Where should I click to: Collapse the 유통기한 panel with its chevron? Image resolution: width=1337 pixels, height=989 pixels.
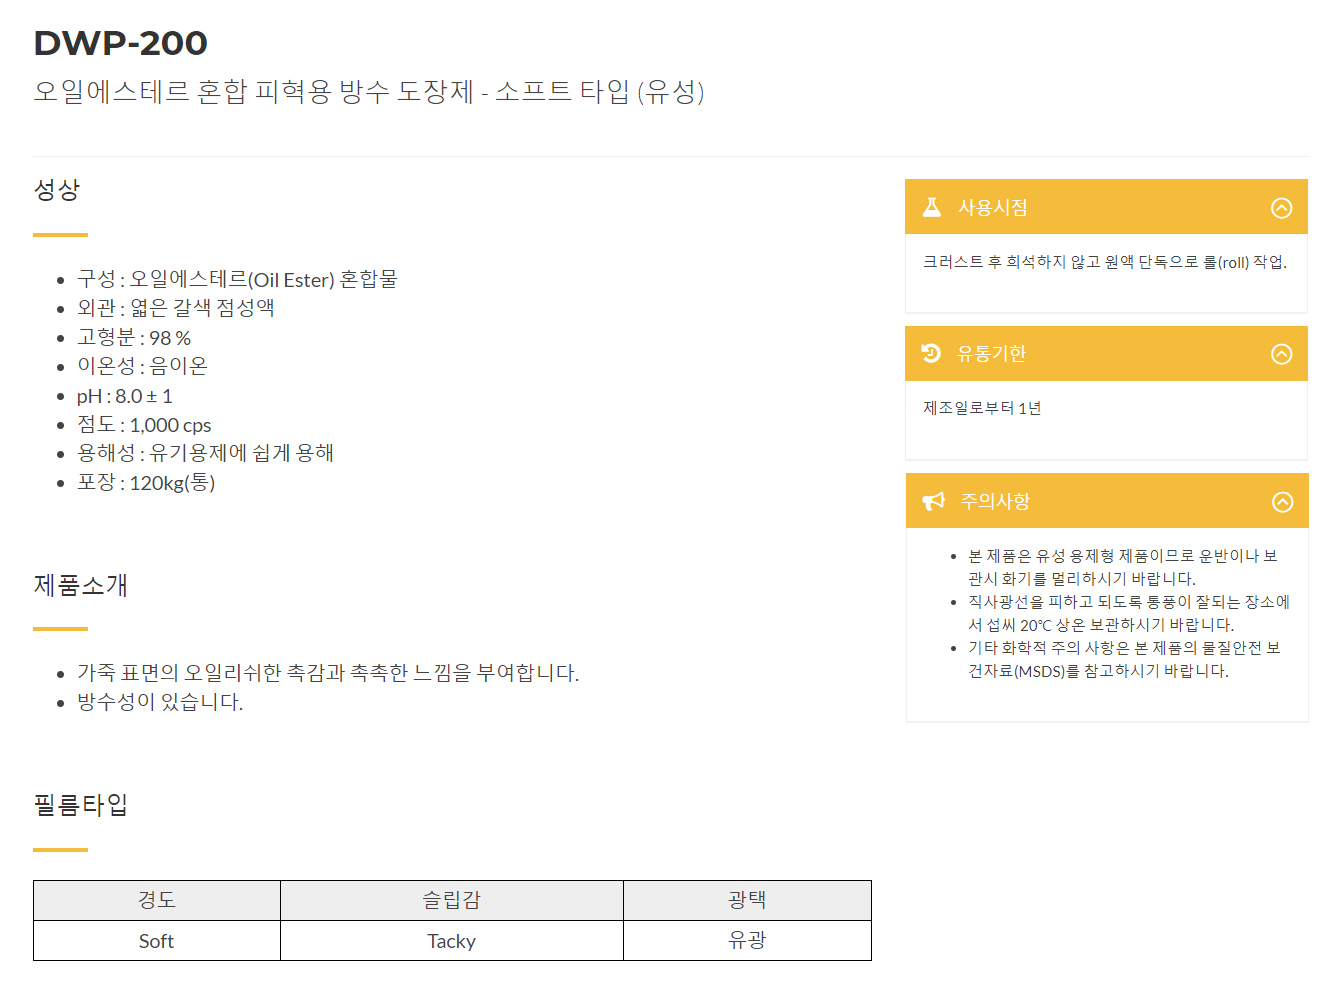pyautogui.click(x=1281, y=354)
